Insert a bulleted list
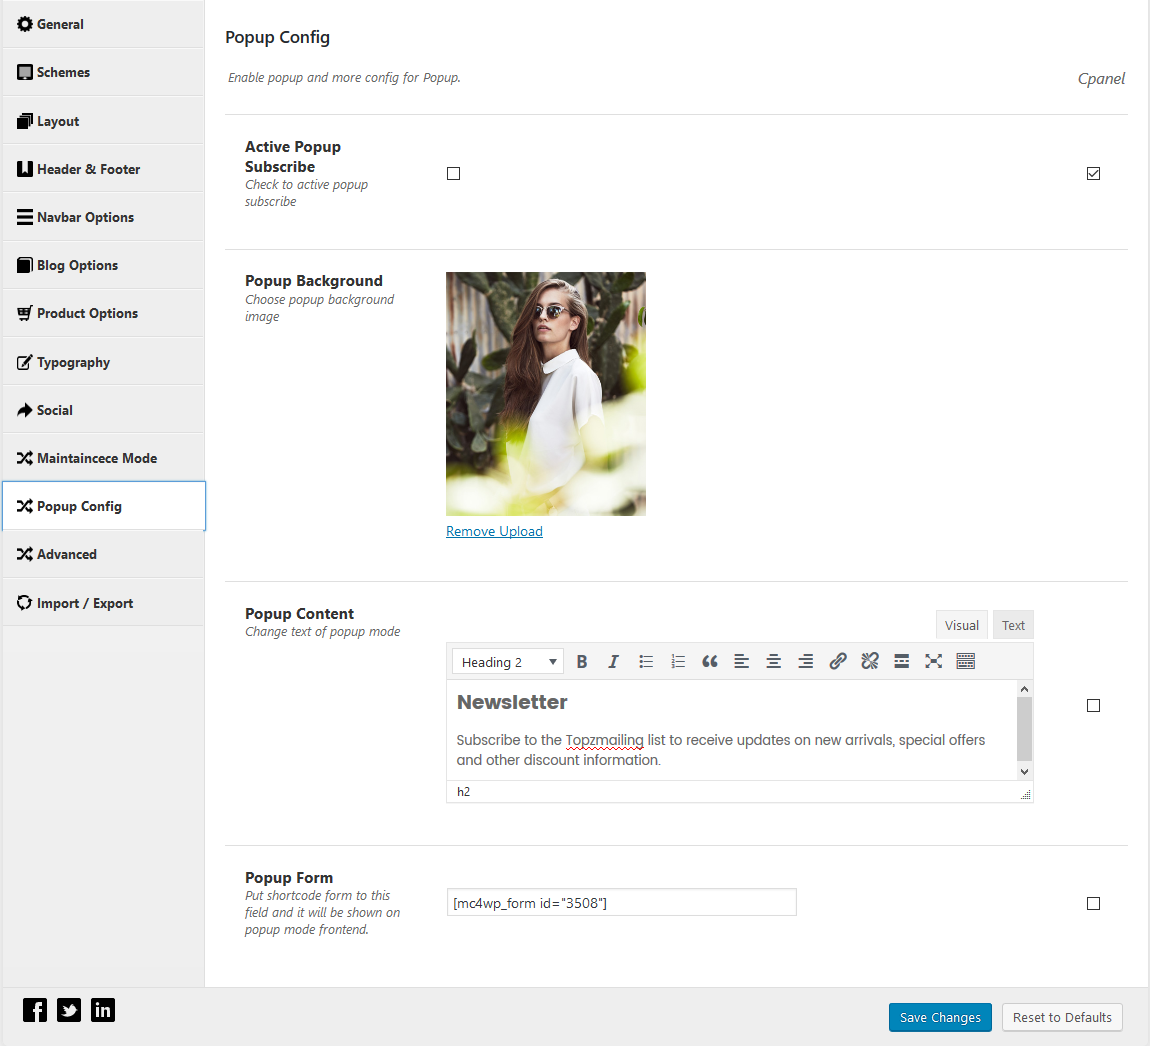Image resolution: width=1150 pixels, height=1046 pixels. (645, 662)
